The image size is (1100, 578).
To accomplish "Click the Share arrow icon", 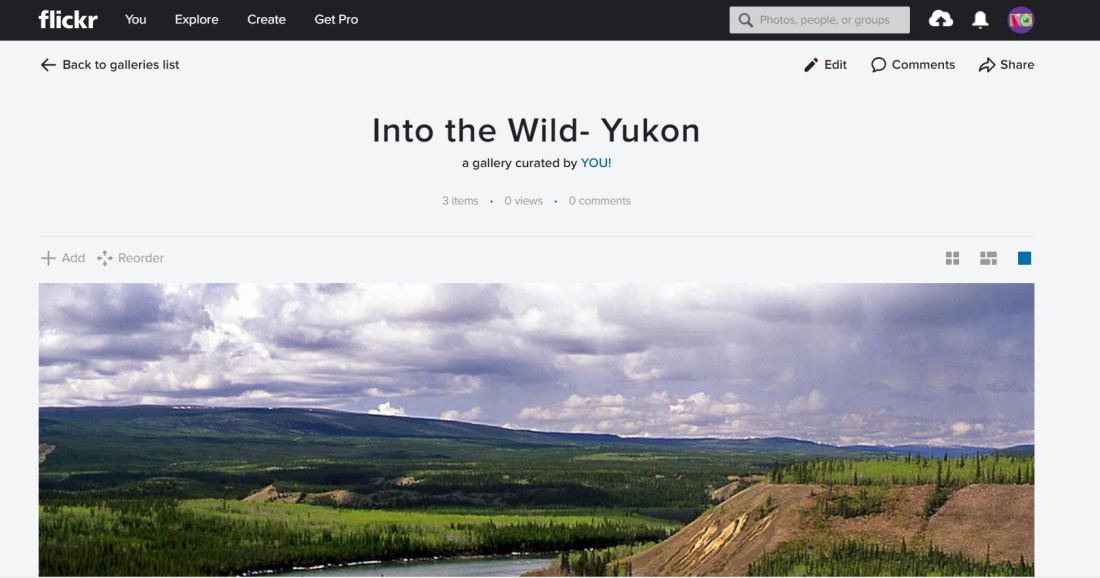I will (987, 65).
